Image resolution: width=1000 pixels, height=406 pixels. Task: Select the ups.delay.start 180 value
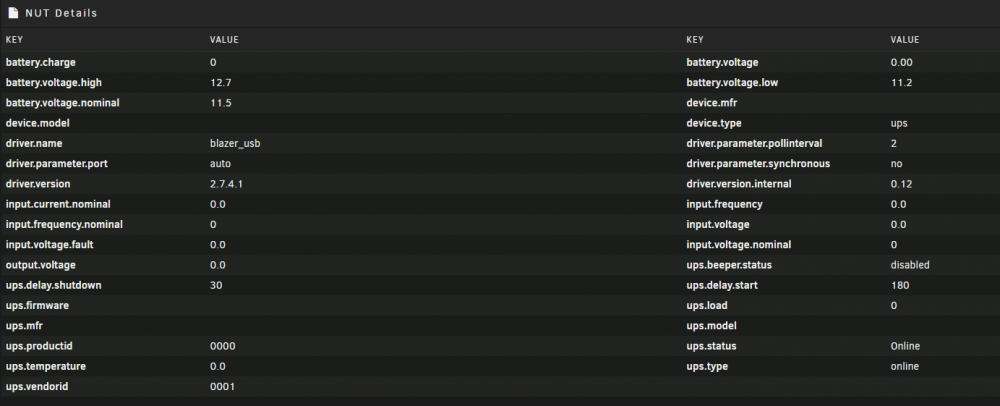point(900,286)
